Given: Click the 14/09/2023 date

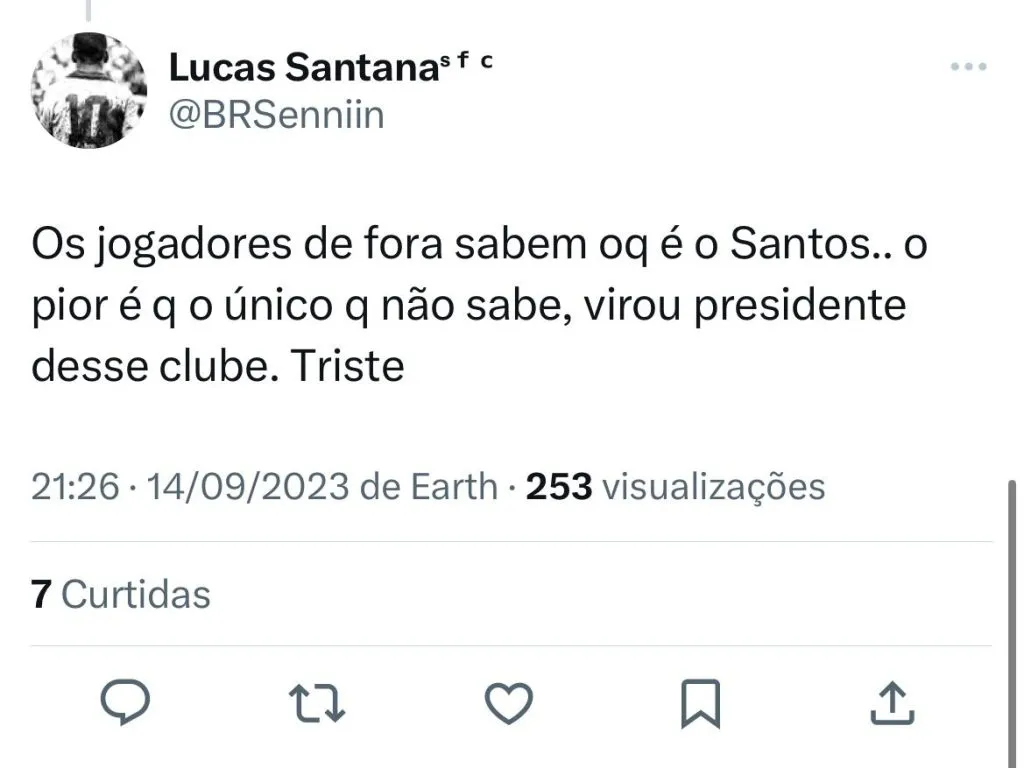Looking at the screenshot, I should click(249, 487).
